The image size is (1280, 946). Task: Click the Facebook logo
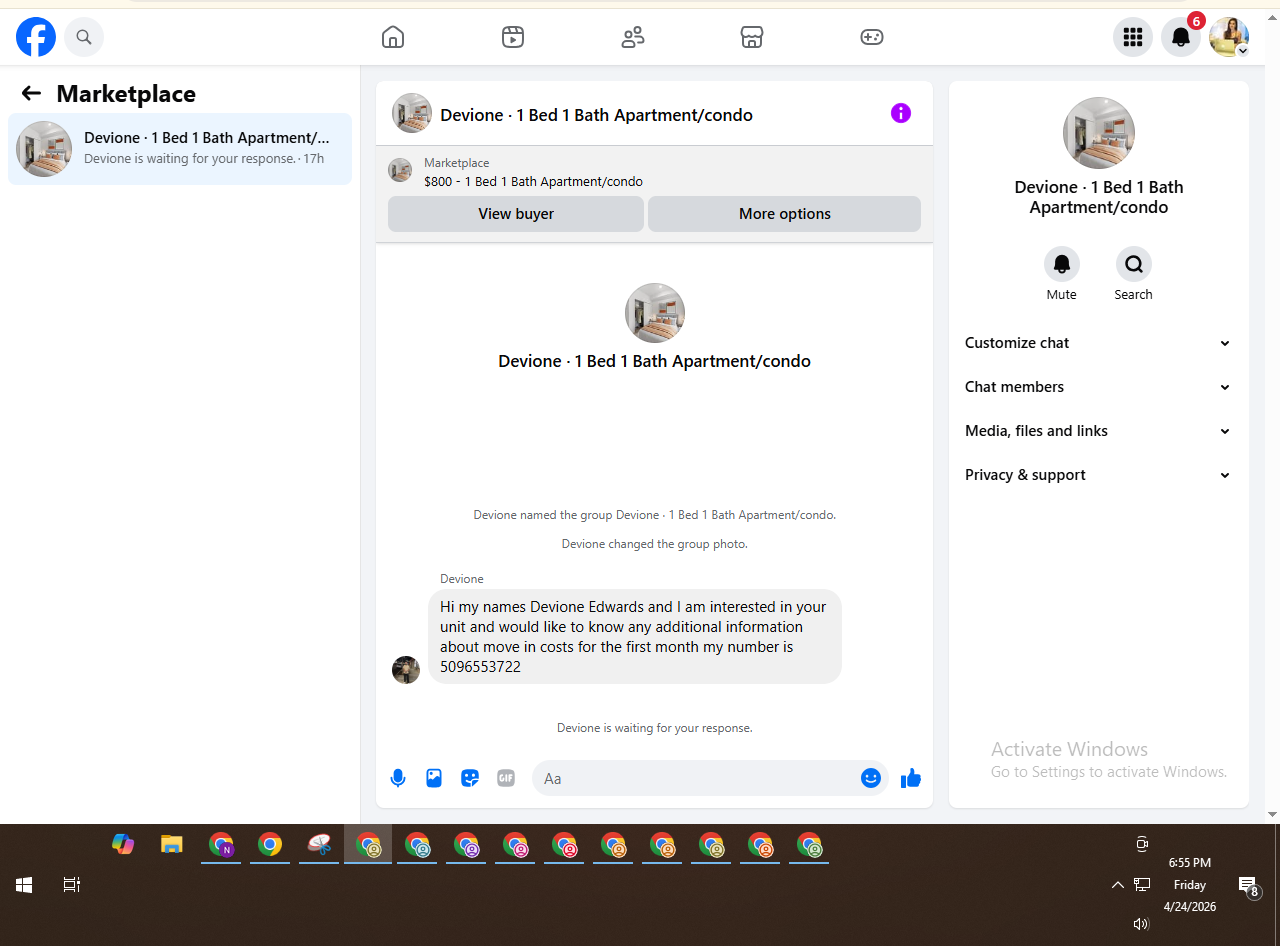[x=36, y=37]
